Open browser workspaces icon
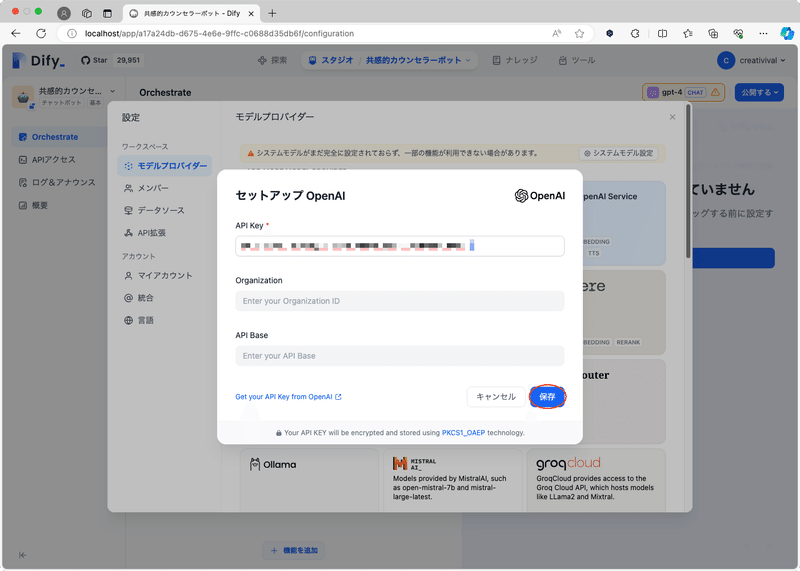 tap(87, 13)
